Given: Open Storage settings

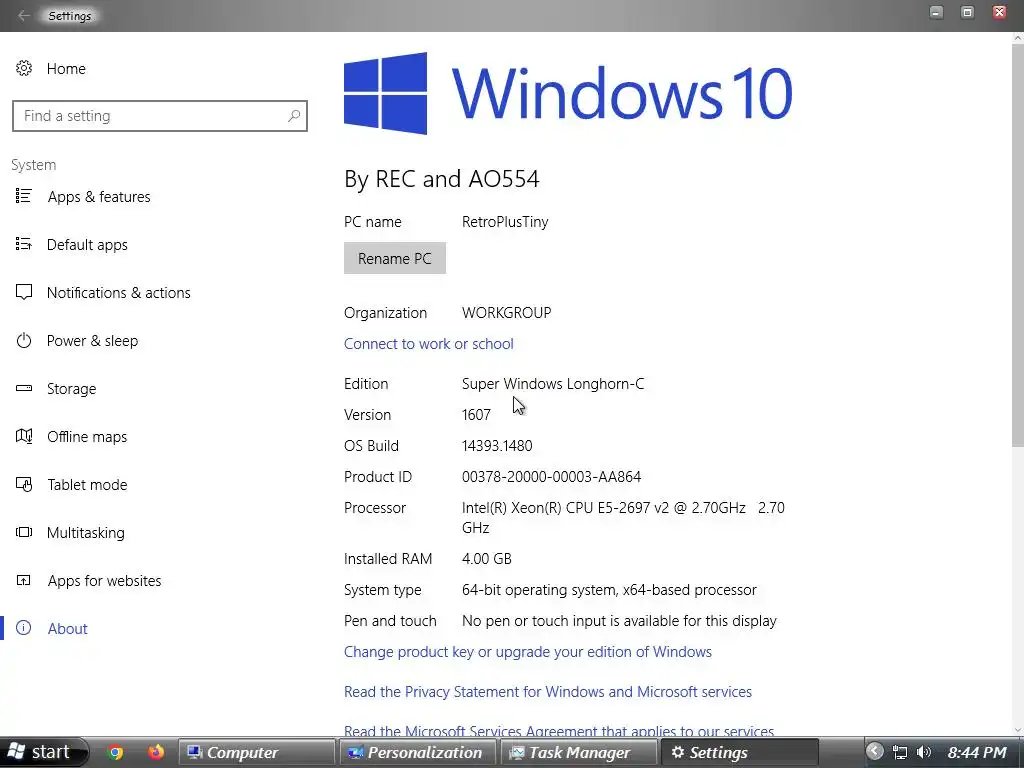Looking at the screenshot, I should [71, 389].
